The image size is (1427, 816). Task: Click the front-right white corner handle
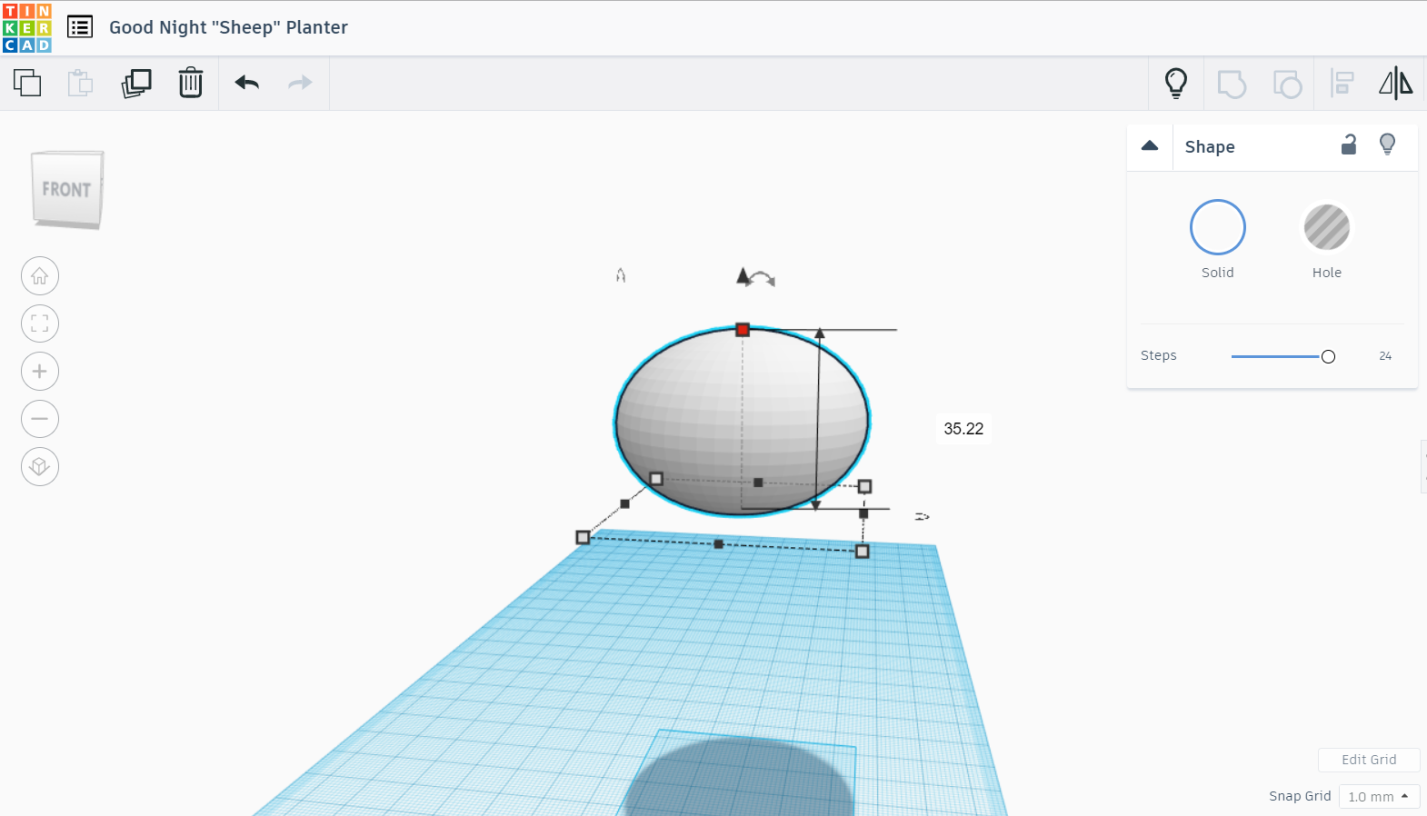(x=862, y=551)
